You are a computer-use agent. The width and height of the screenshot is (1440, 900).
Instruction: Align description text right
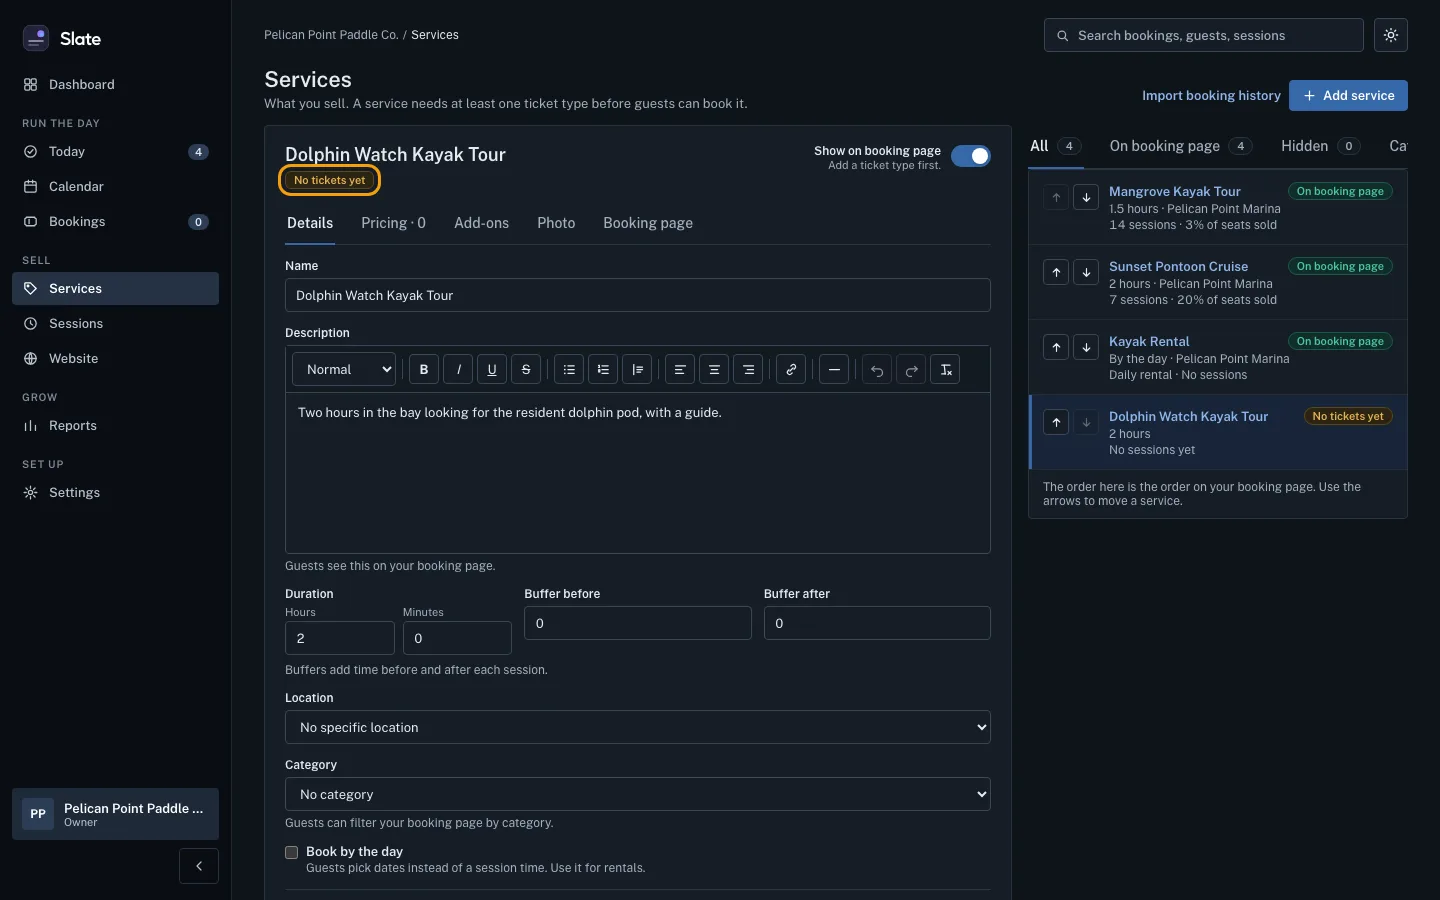tap(748, 370)
